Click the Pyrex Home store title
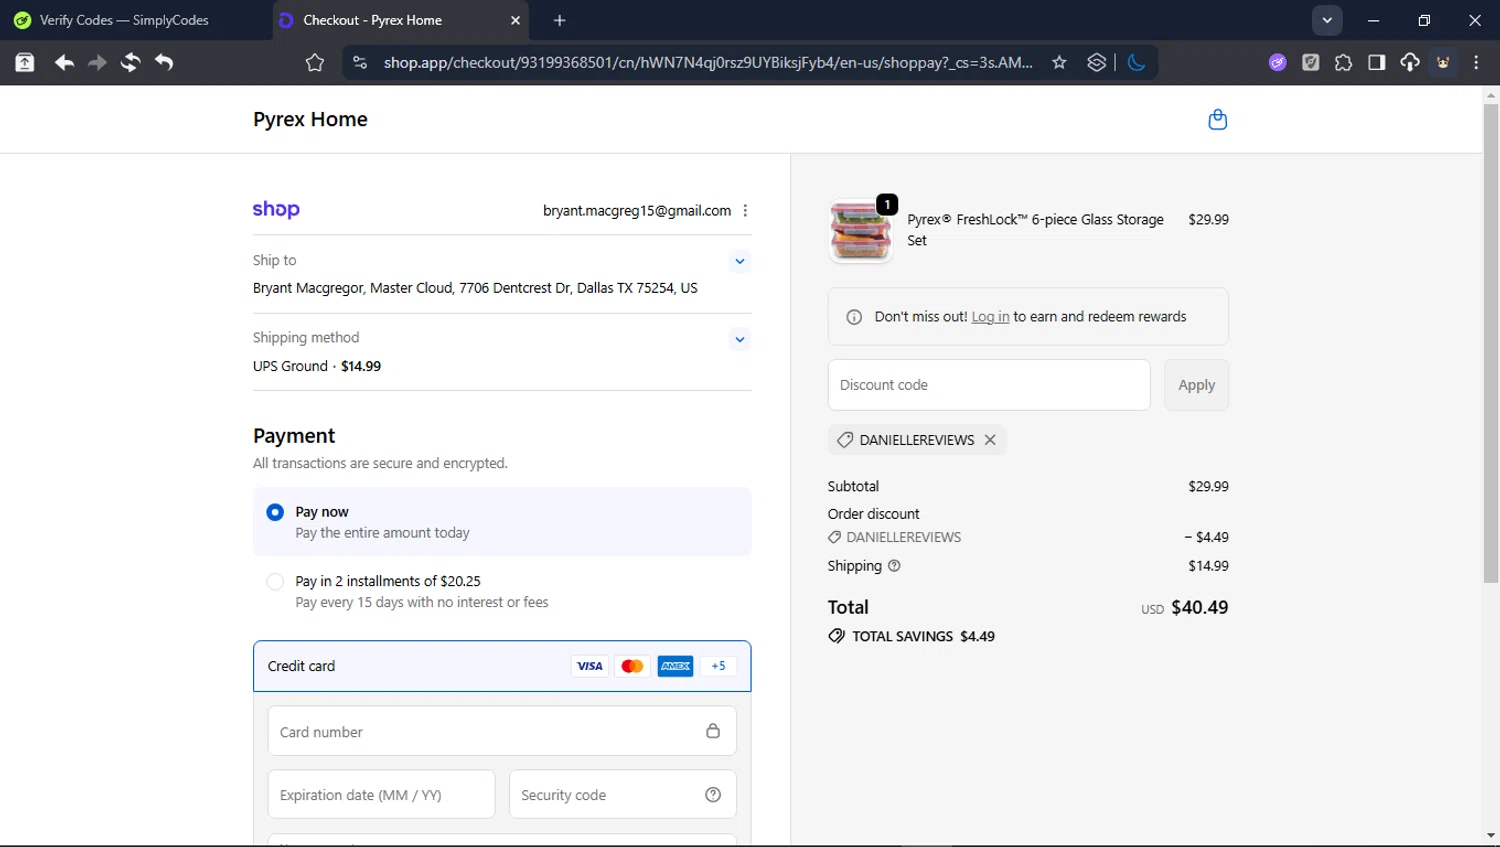This screenshot has height=847, width=1500. pyautogui.click(x=310, y=119)
